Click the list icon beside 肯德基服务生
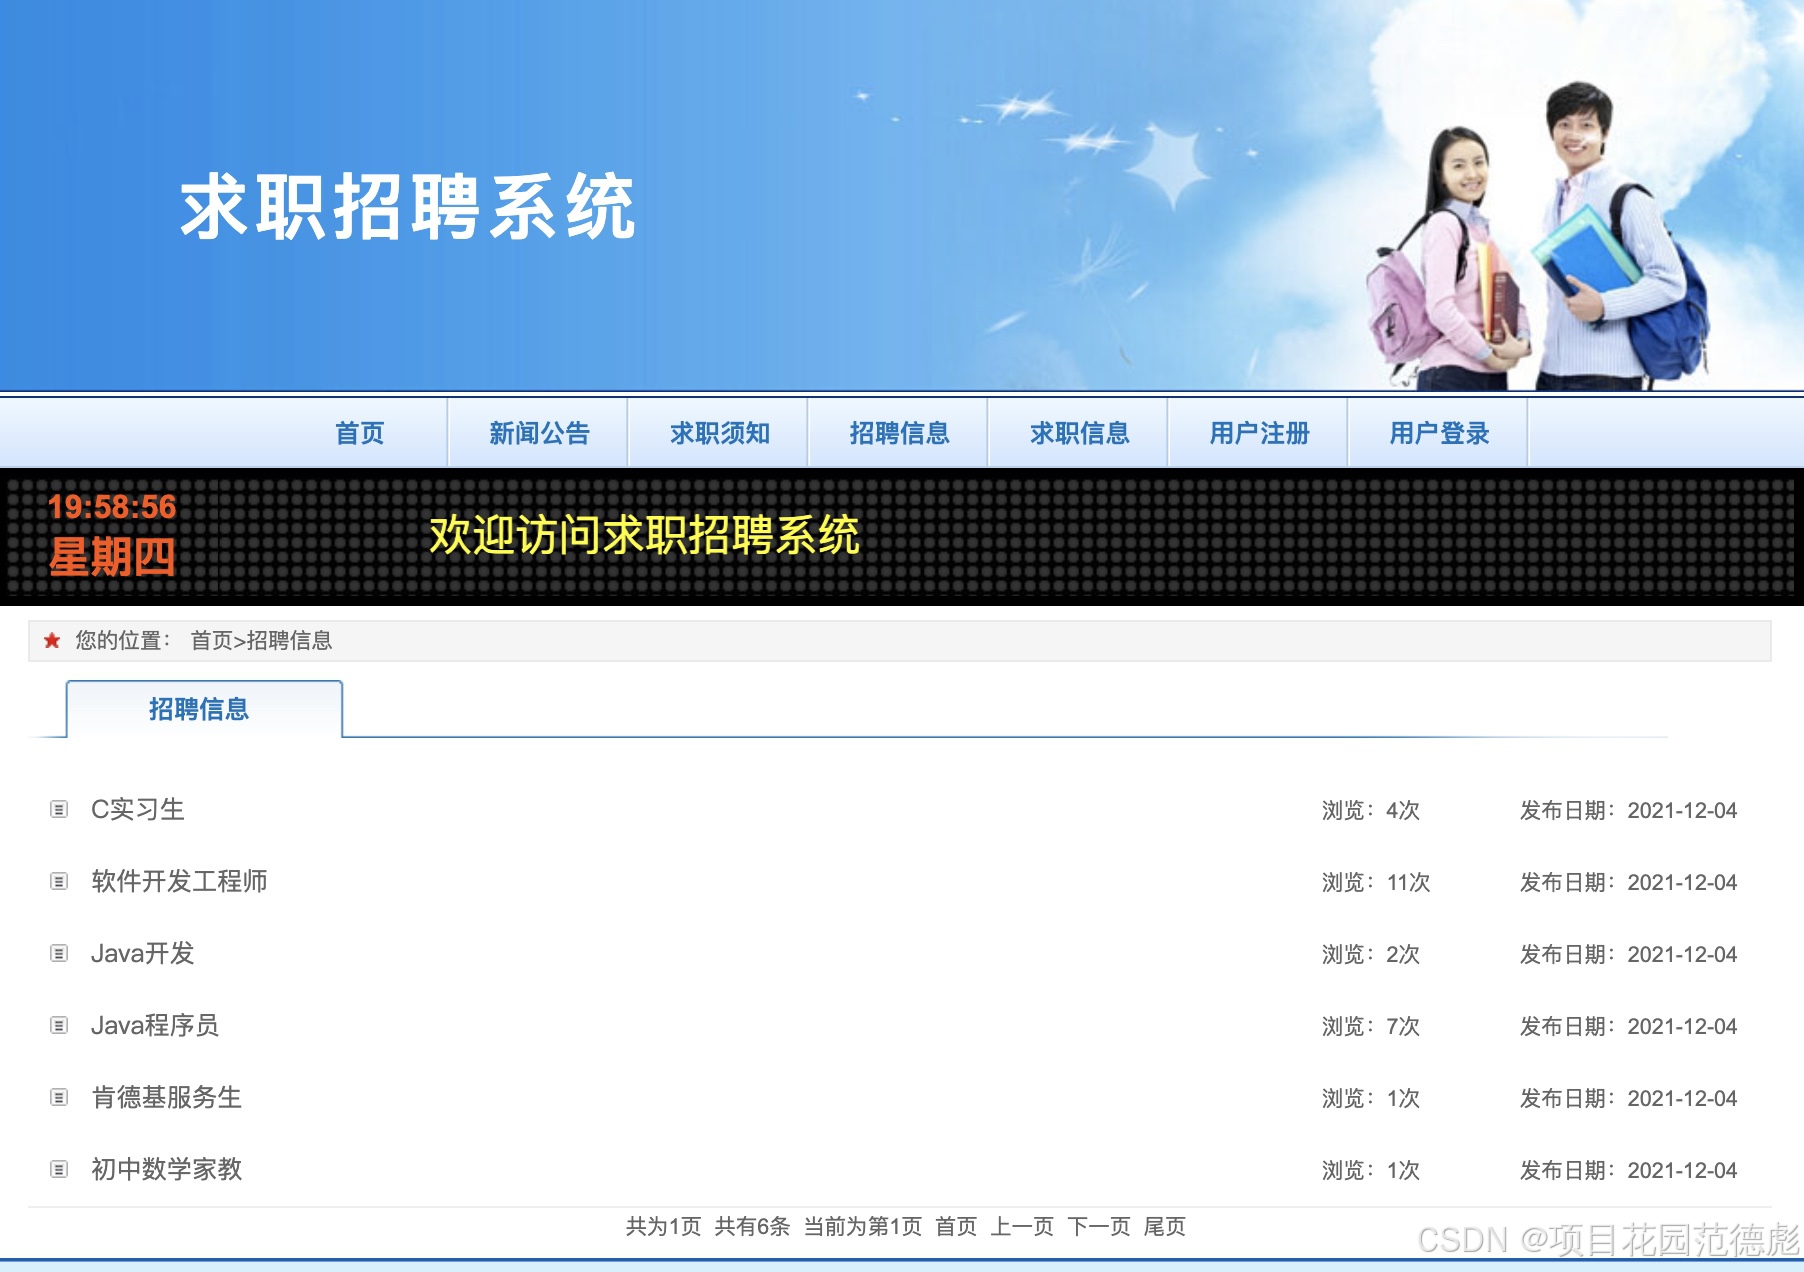 59,1097
